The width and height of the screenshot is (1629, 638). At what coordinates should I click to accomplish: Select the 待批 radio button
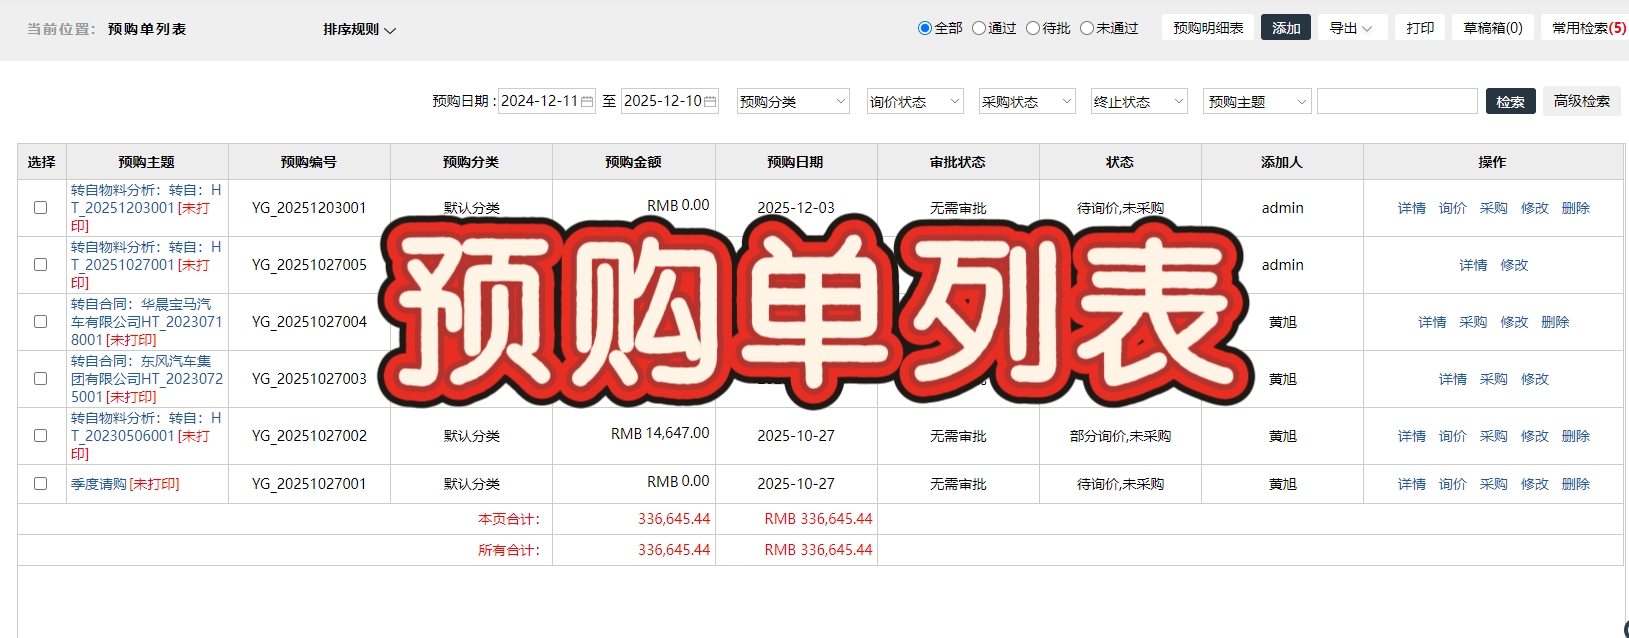point(1033,28)
